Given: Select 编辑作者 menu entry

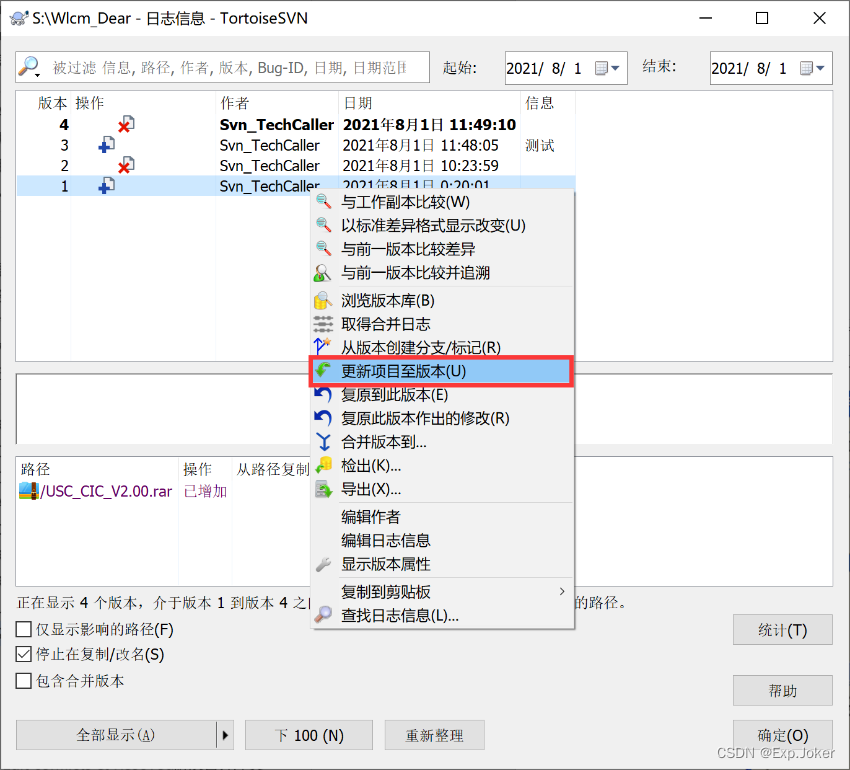Looking at the screenshot, I should [442, 517].
